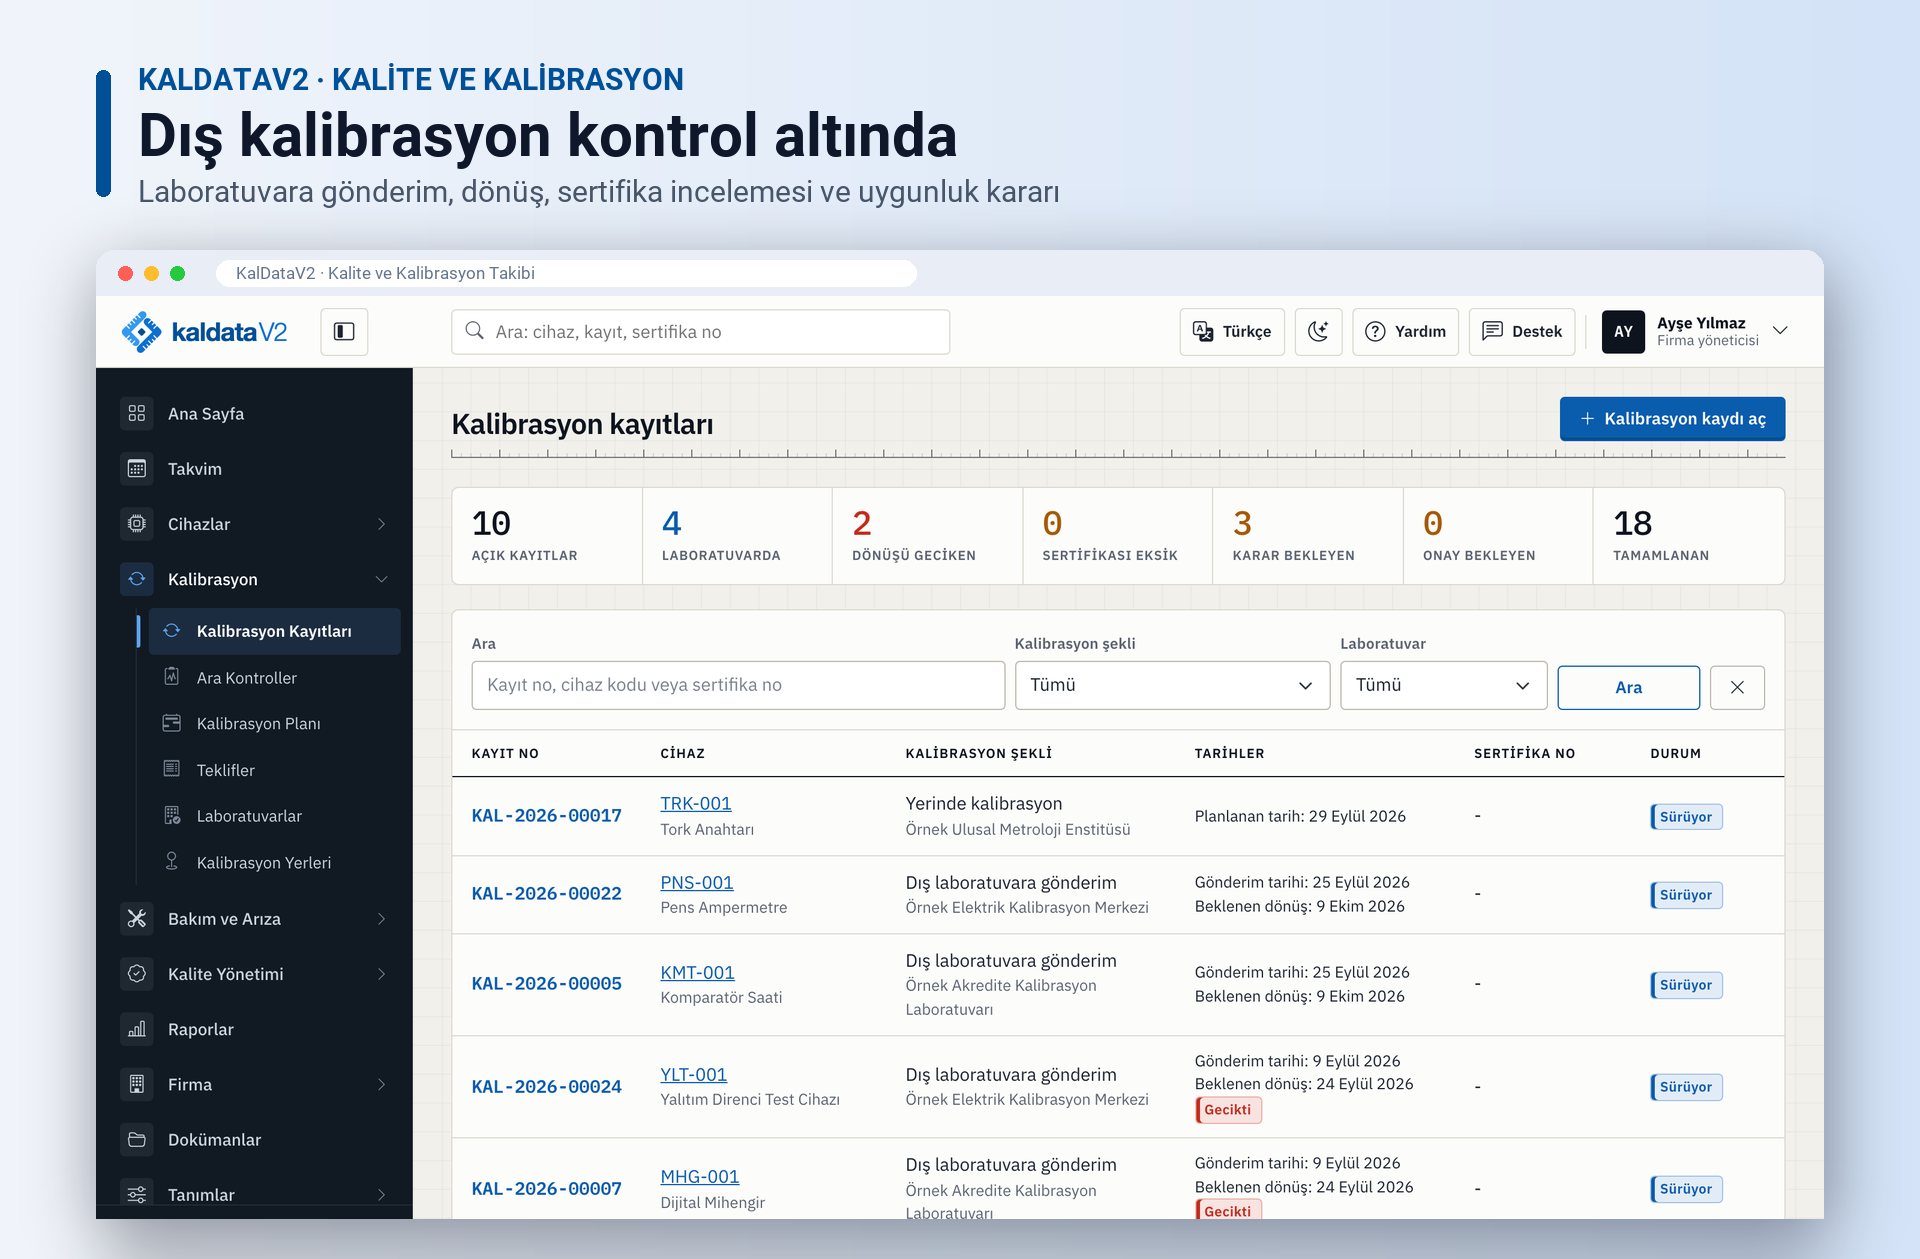Click the record search input field

coord(738,685)
